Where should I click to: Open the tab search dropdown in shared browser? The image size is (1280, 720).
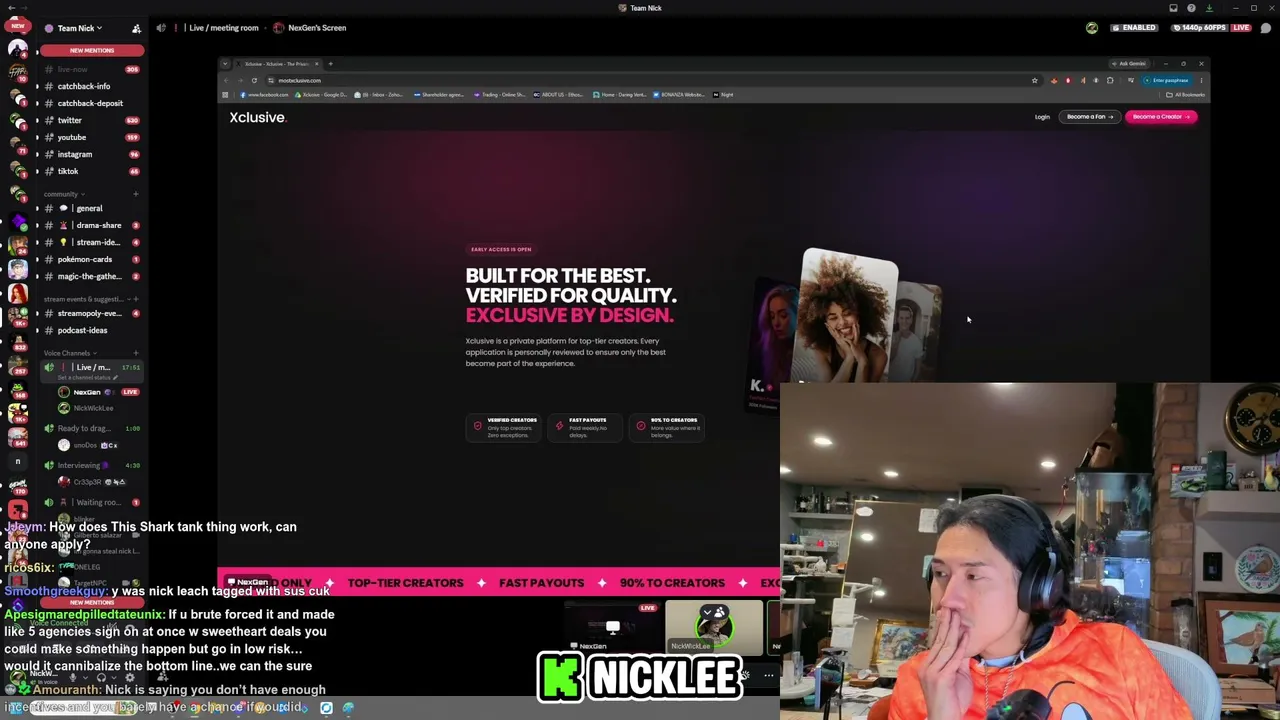pos(225,64)
